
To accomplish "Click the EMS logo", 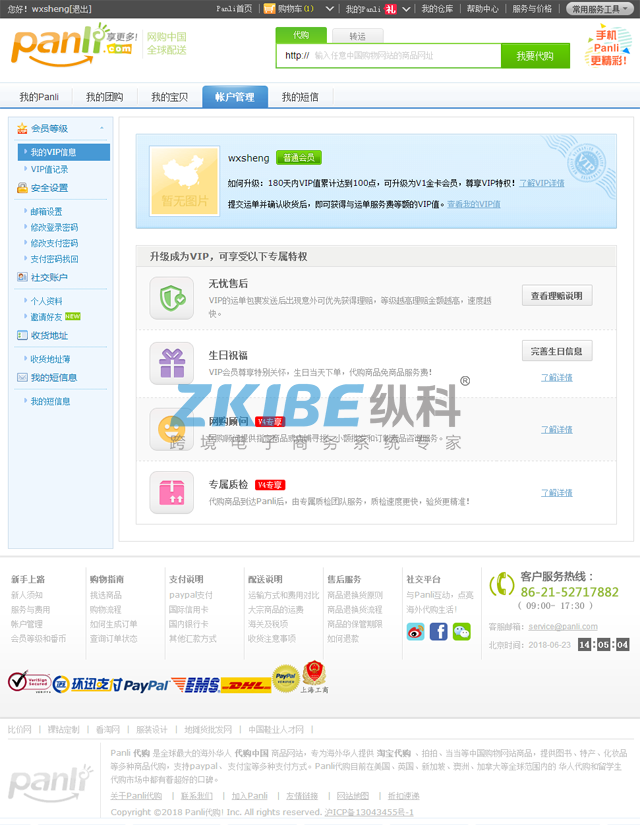I will tap(195, 685).
